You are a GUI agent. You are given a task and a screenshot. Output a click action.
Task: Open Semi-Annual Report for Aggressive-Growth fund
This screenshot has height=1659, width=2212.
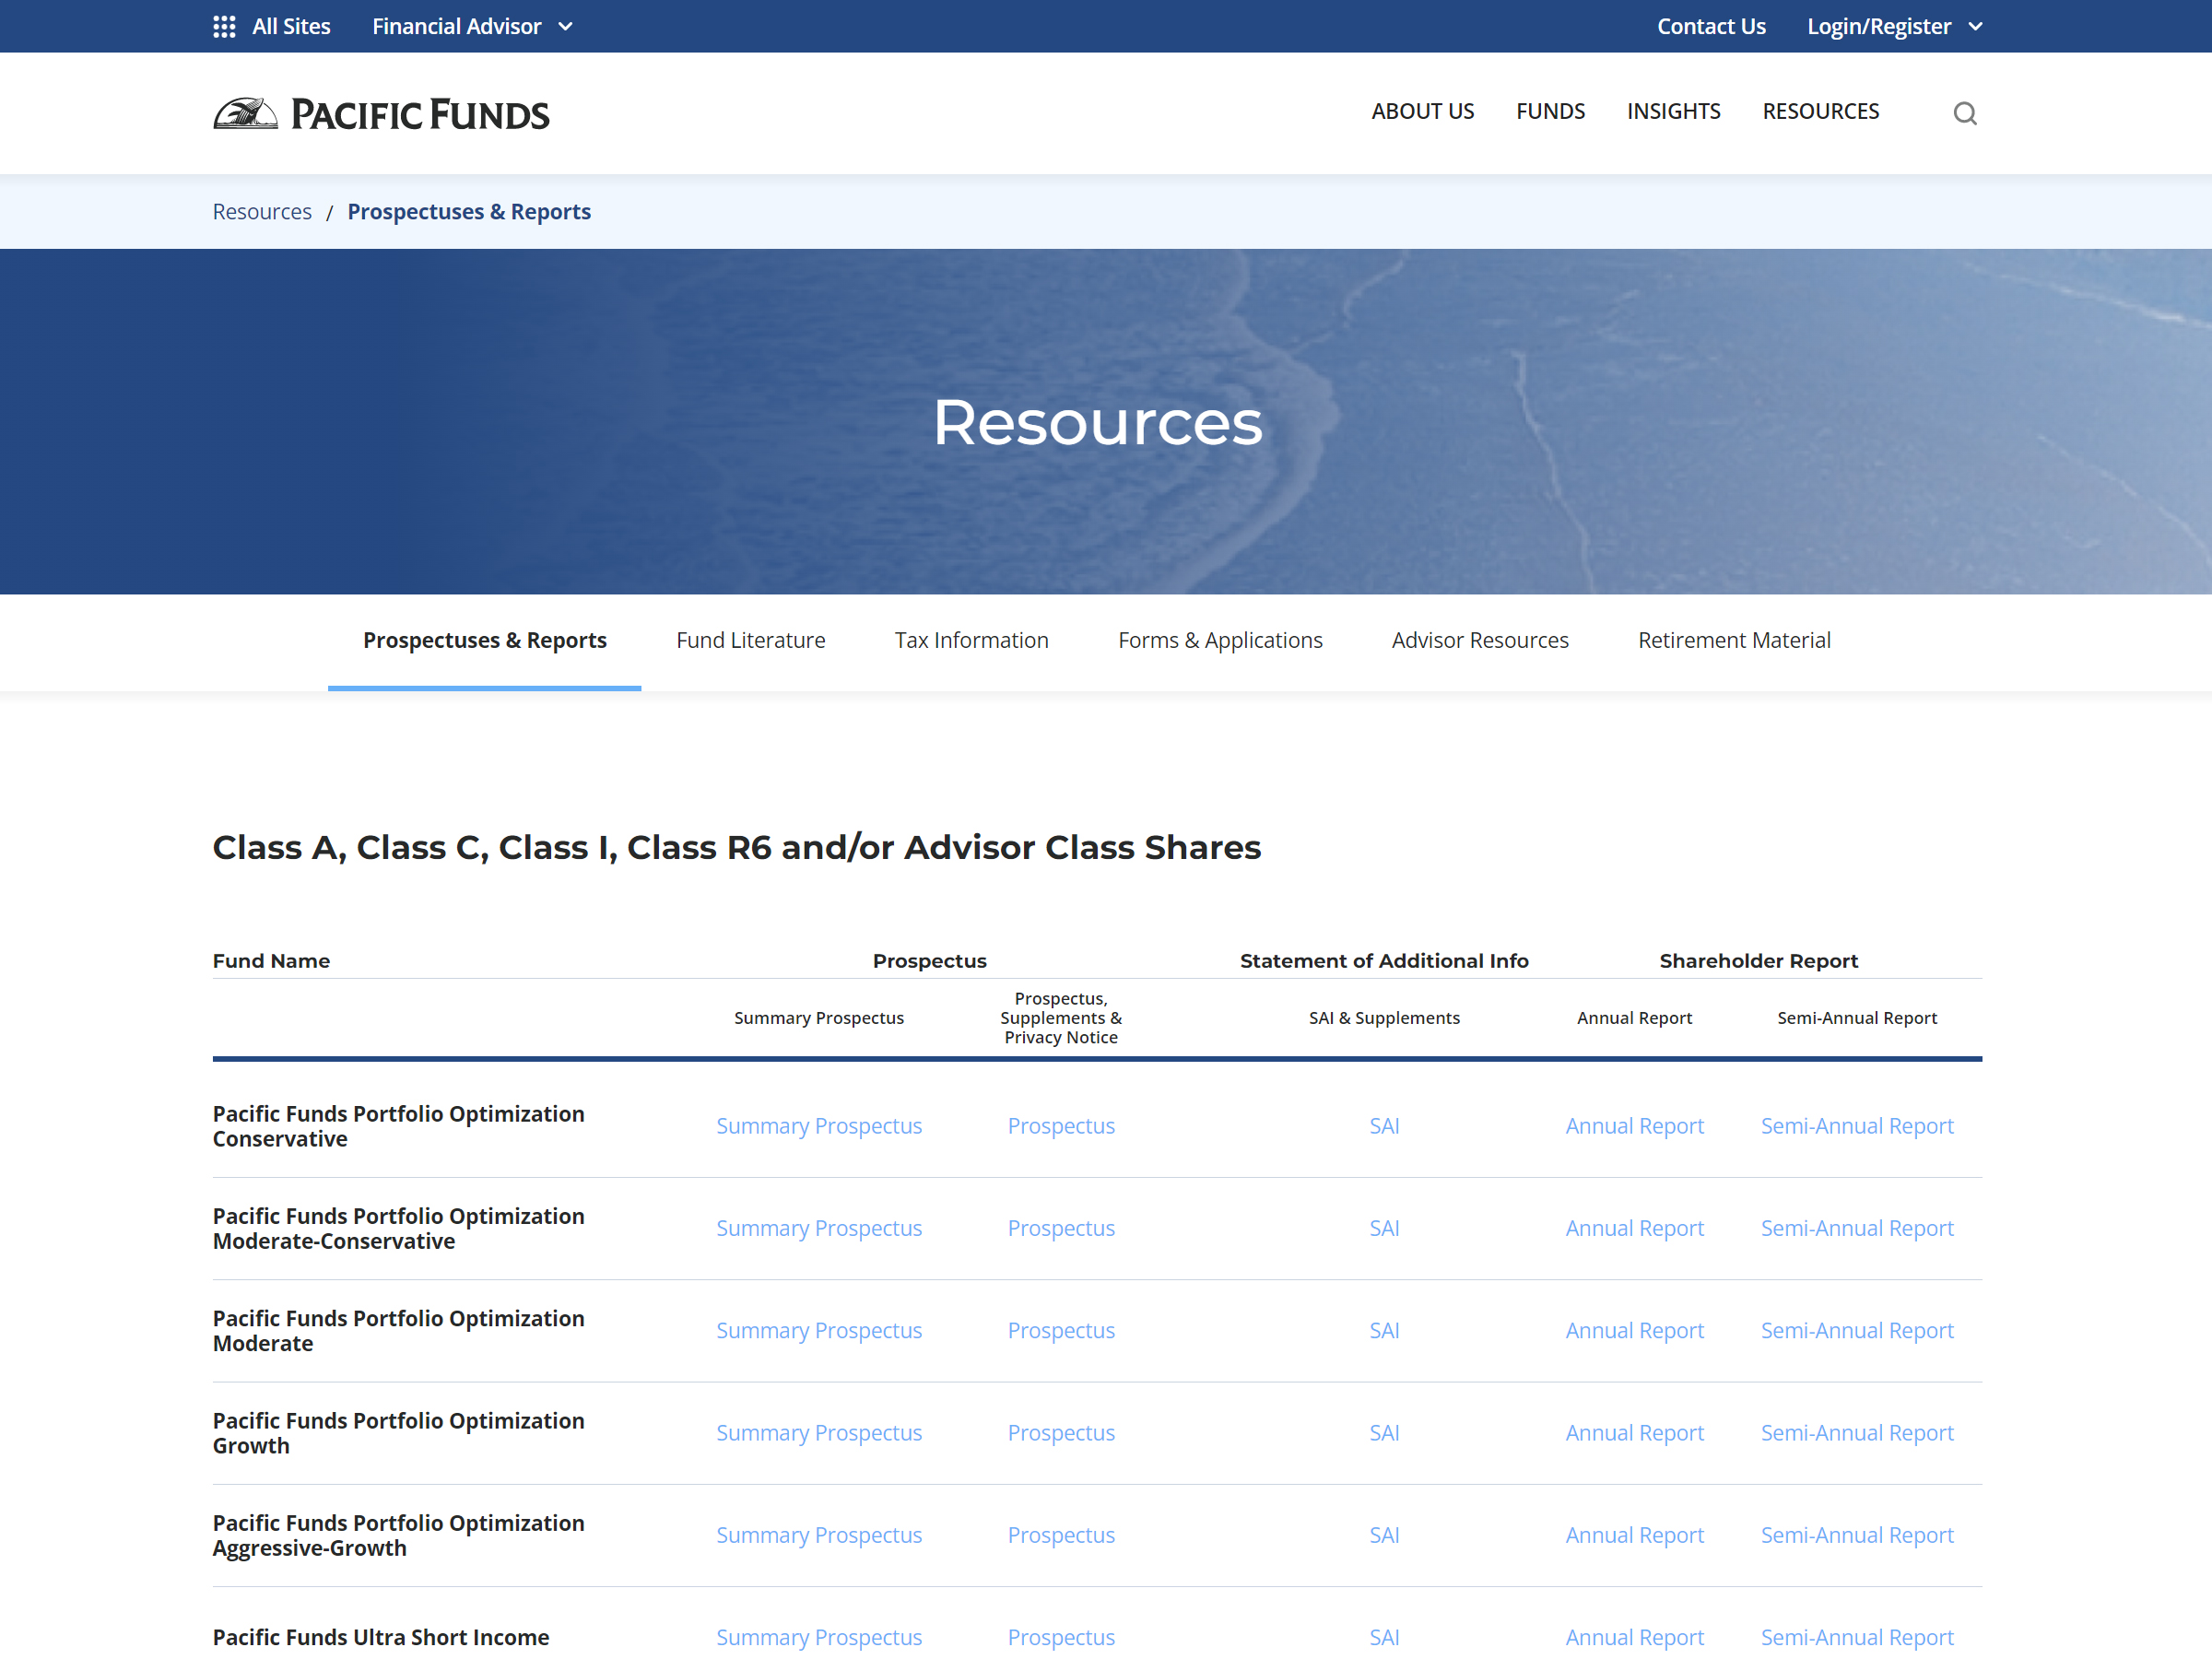(1856, 1535)
